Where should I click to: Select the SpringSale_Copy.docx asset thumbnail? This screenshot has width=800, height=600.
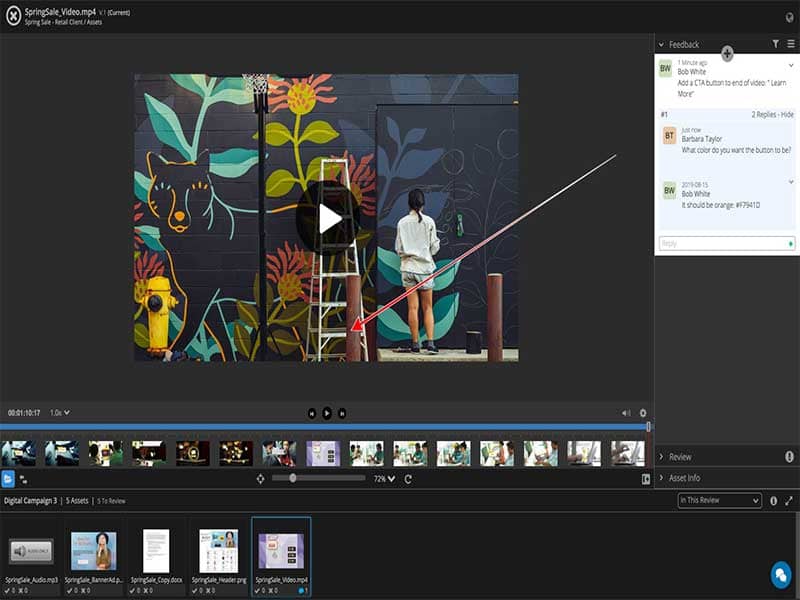(x=156, y=551)
